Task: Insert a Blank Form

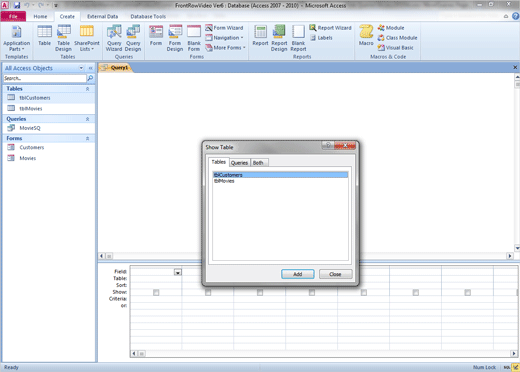Action: [x=194, y=39]
